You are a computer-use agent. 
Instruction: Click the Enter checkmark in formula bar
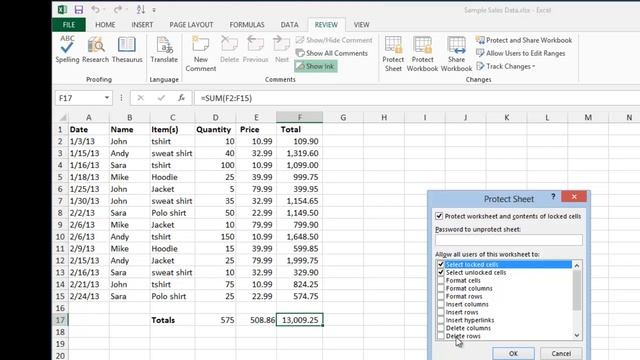tap(161, 98)
